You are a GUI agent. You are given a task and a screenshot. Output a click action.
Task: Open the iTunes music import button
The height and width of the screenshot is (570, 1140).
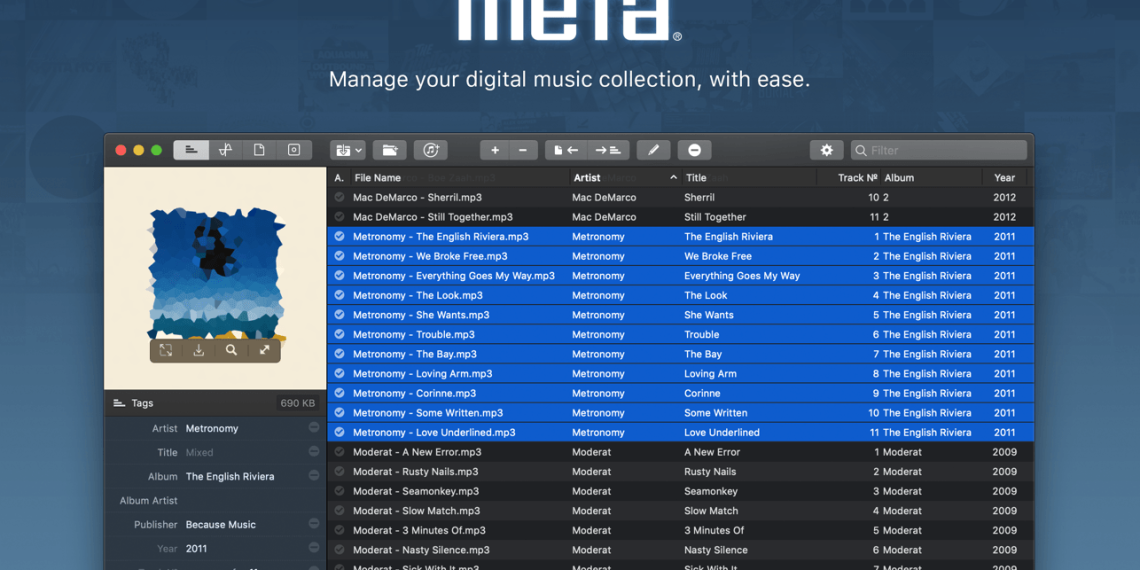tap(430, 150)
